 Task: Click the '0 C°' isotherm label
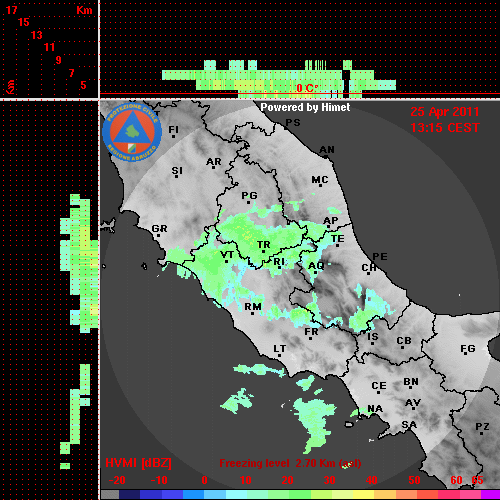click(307, 88)
